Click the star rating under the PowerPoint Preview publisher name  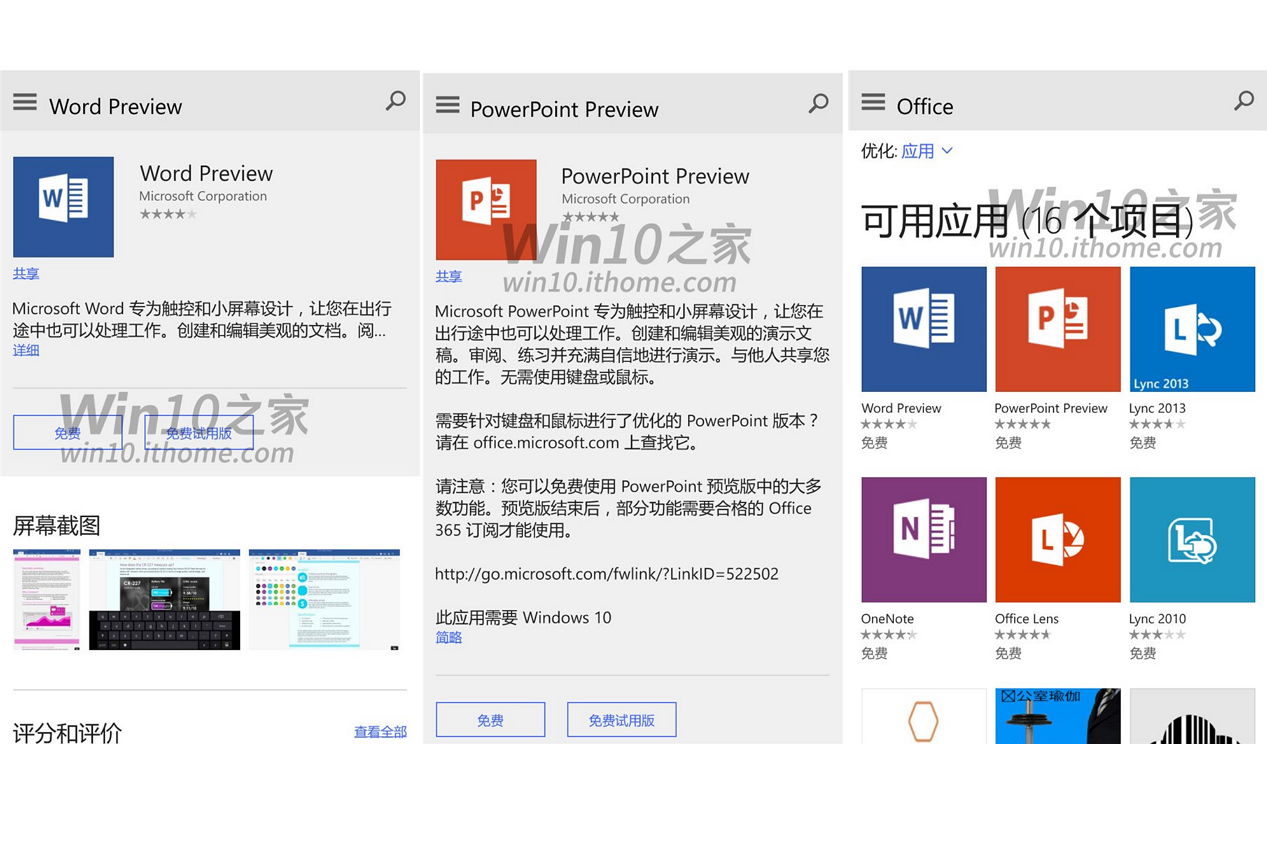(x=590, y=217)
